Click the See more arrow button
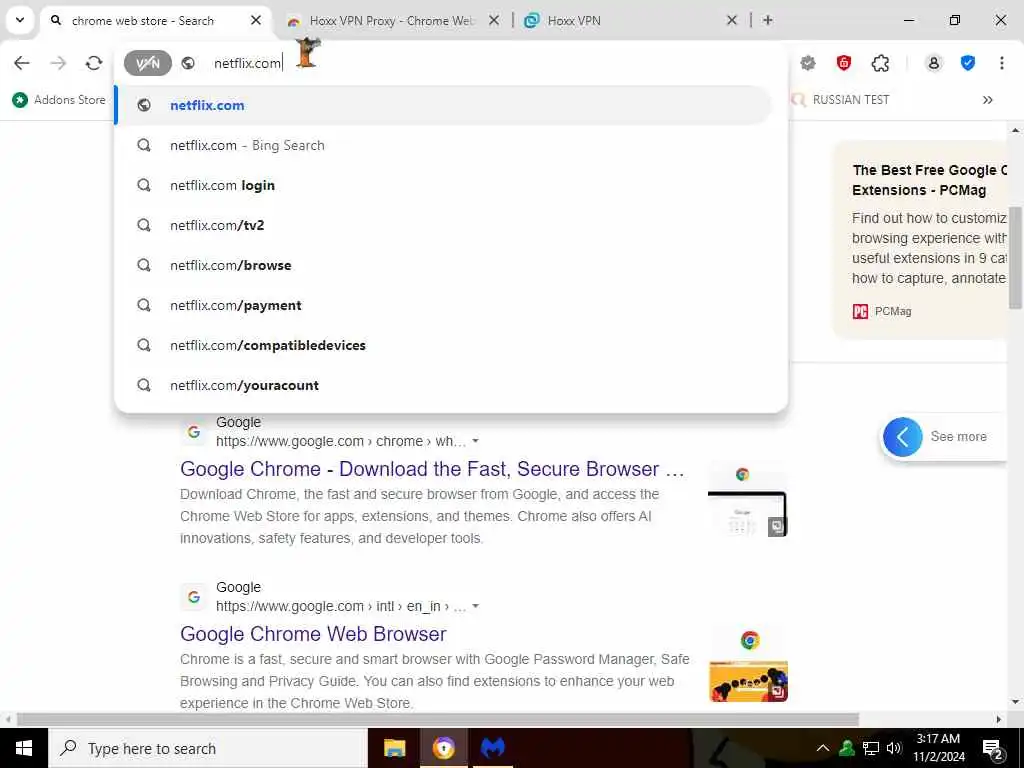 [903, 436]
